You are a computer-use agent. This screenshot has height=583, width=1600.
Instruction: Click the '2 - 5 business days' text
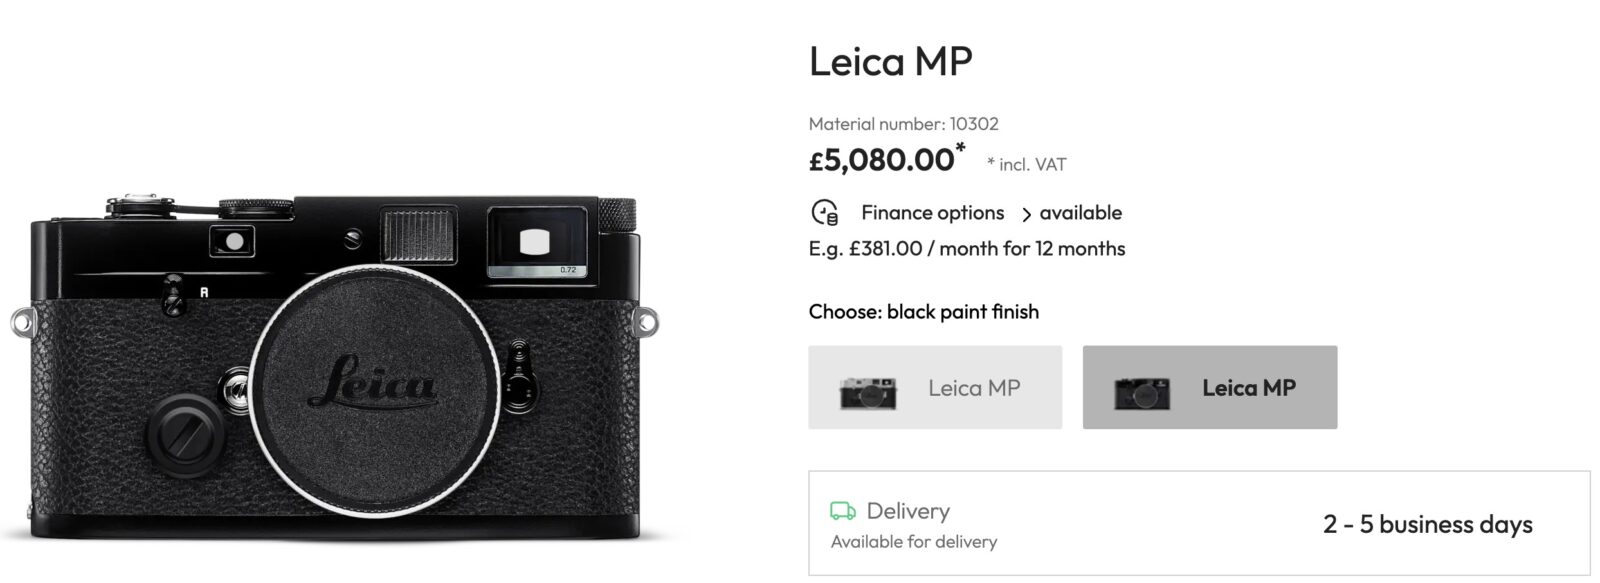point(1427,524)
